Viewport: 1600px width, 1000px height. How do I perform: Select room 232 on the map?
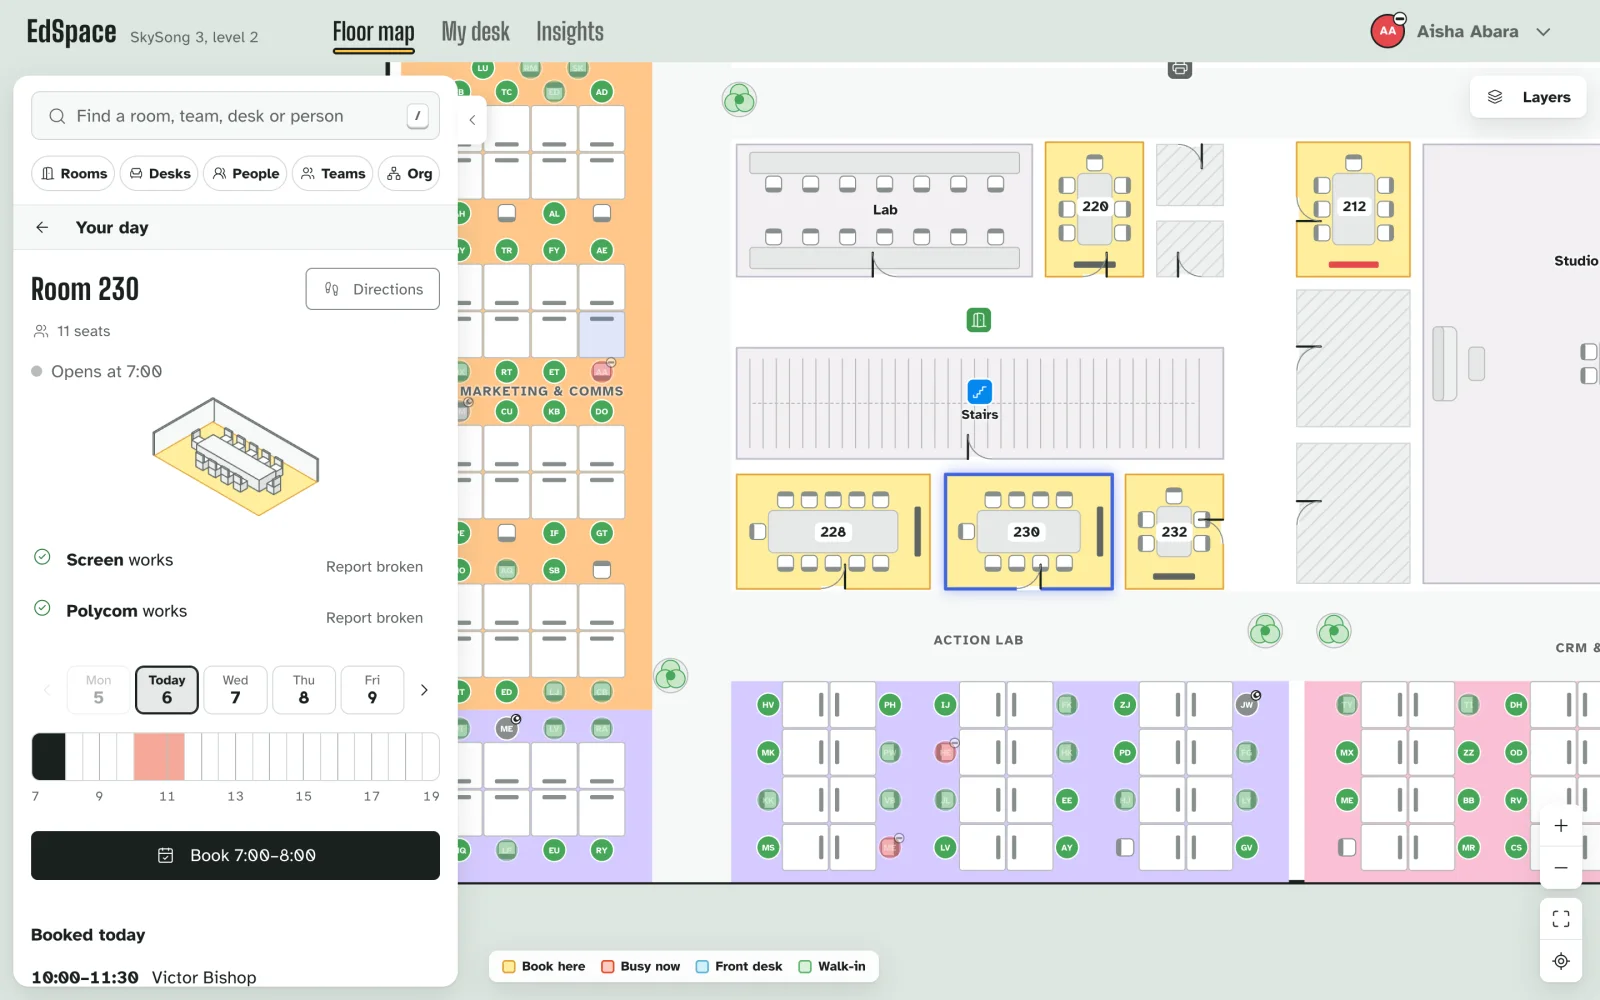pos(1174,532)
